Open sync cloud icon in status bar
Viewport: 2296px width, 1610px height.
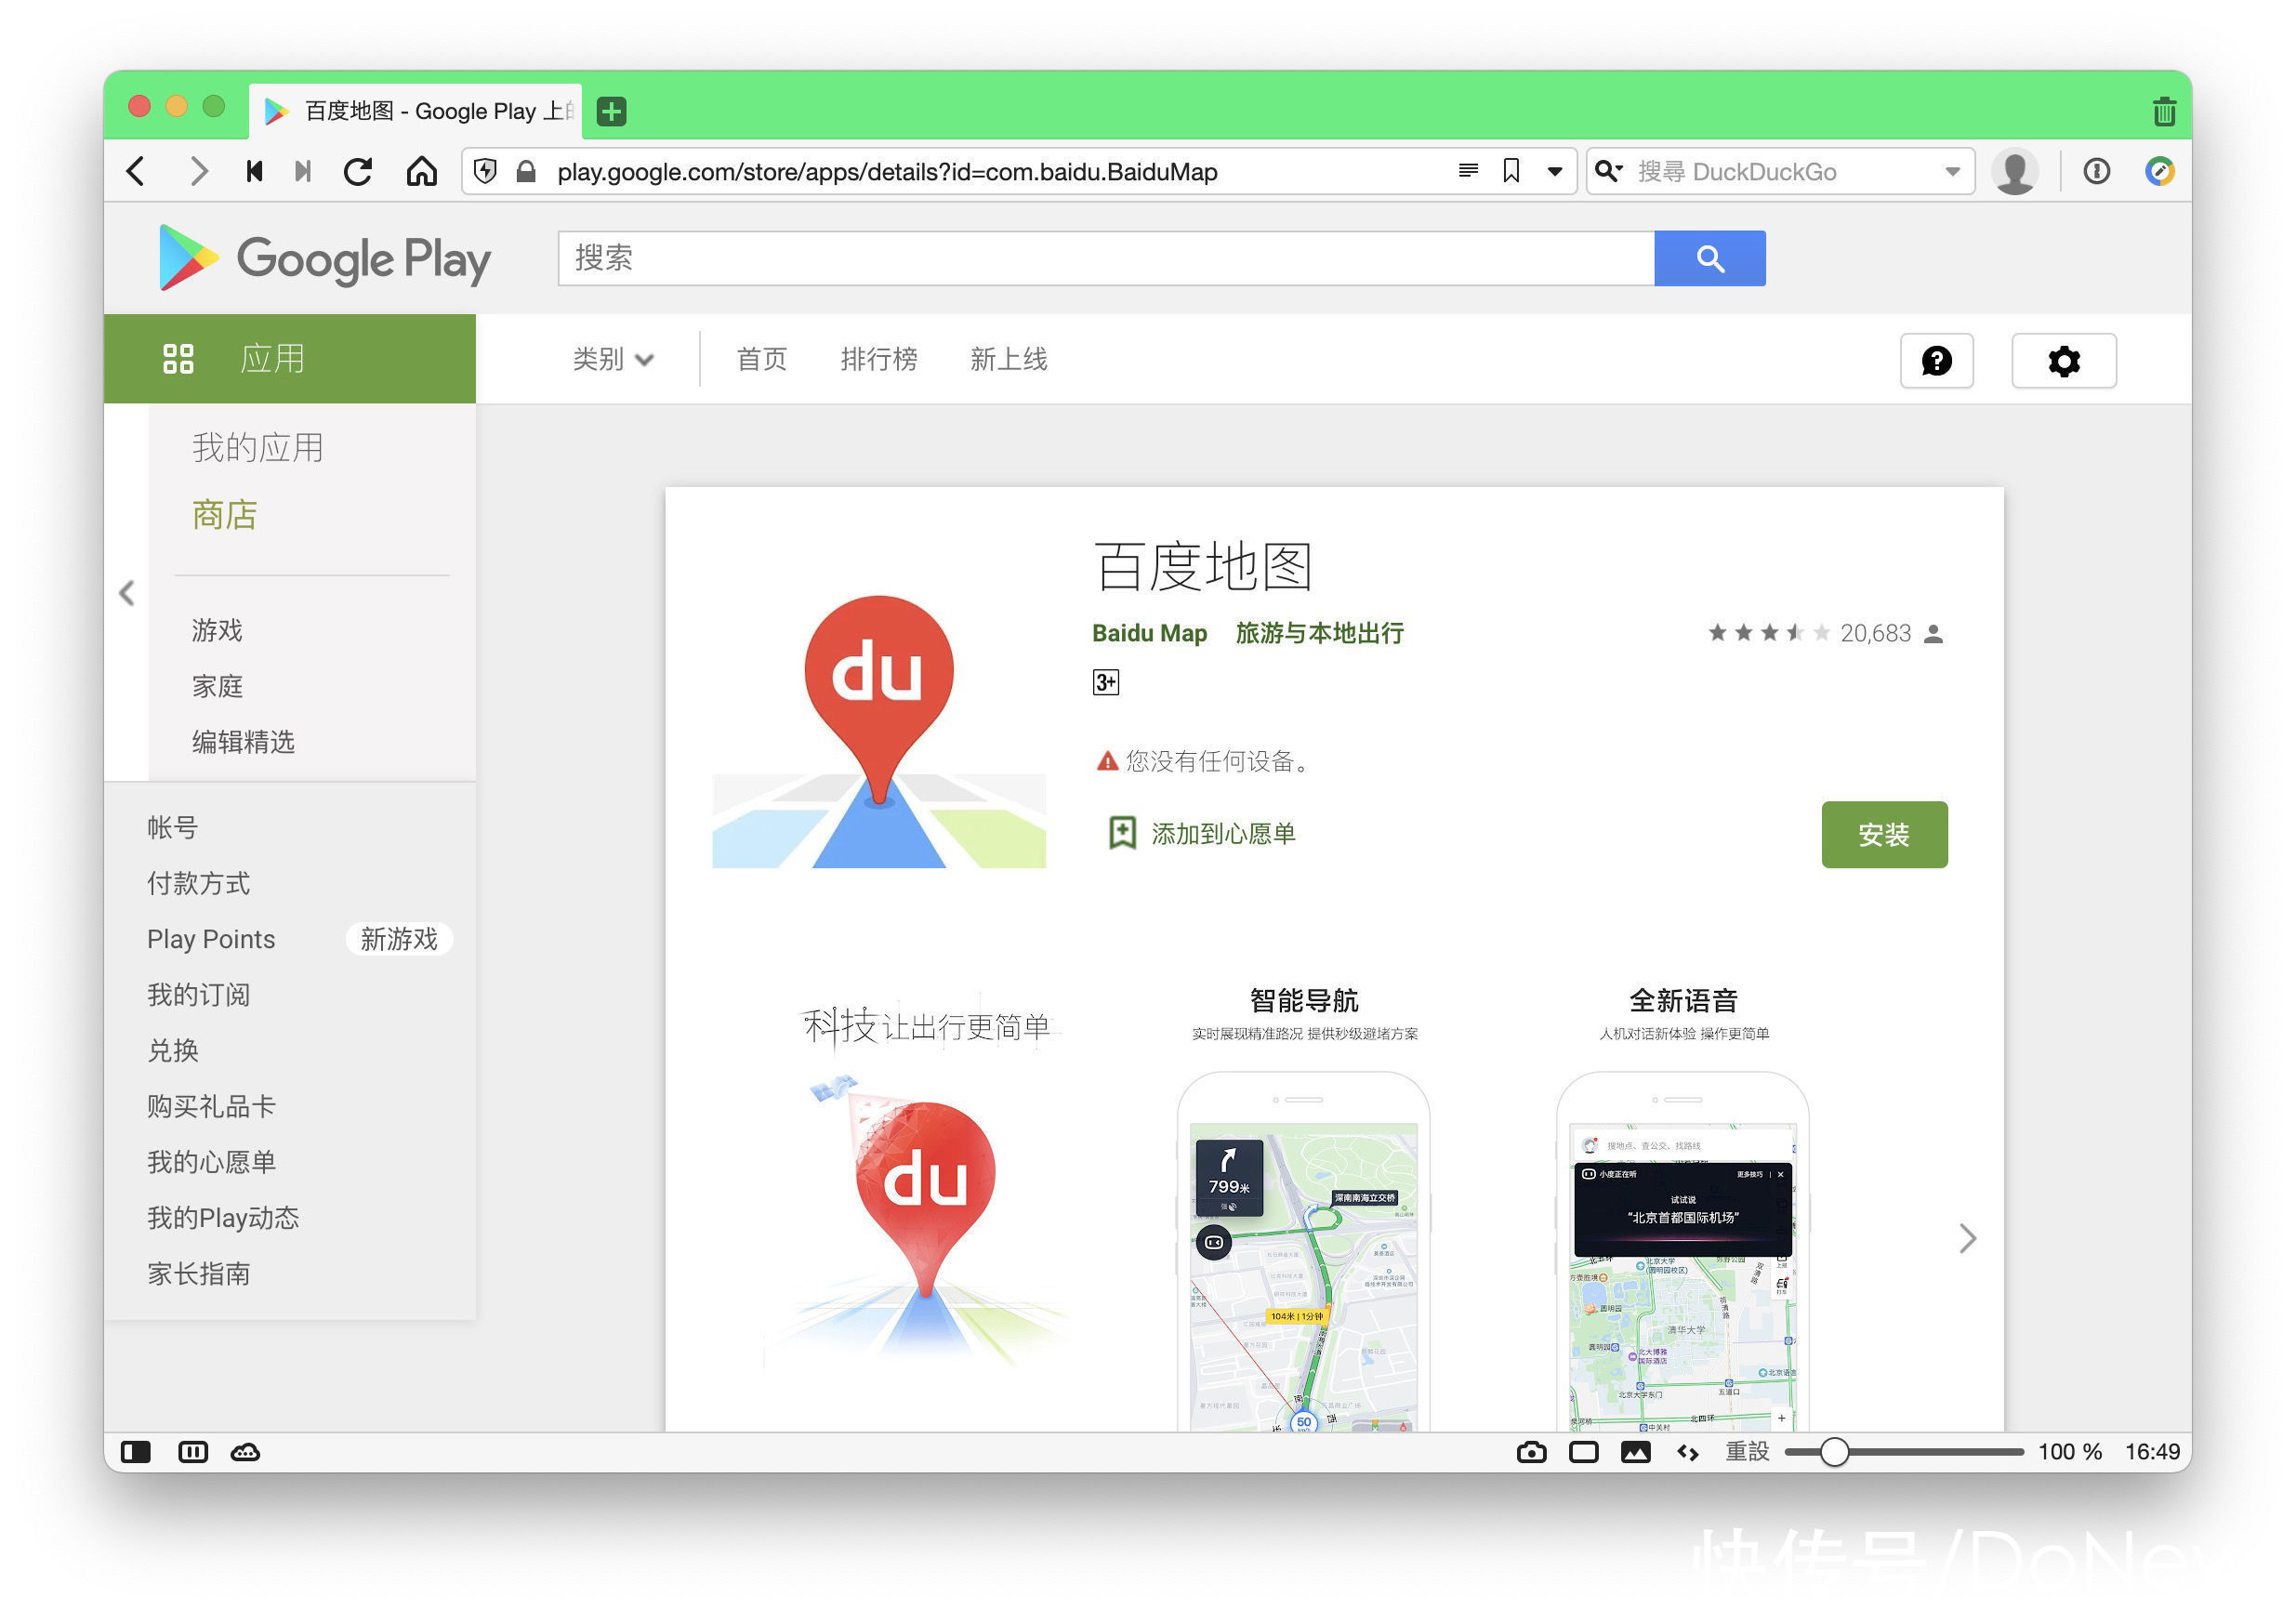point(246,1452)
